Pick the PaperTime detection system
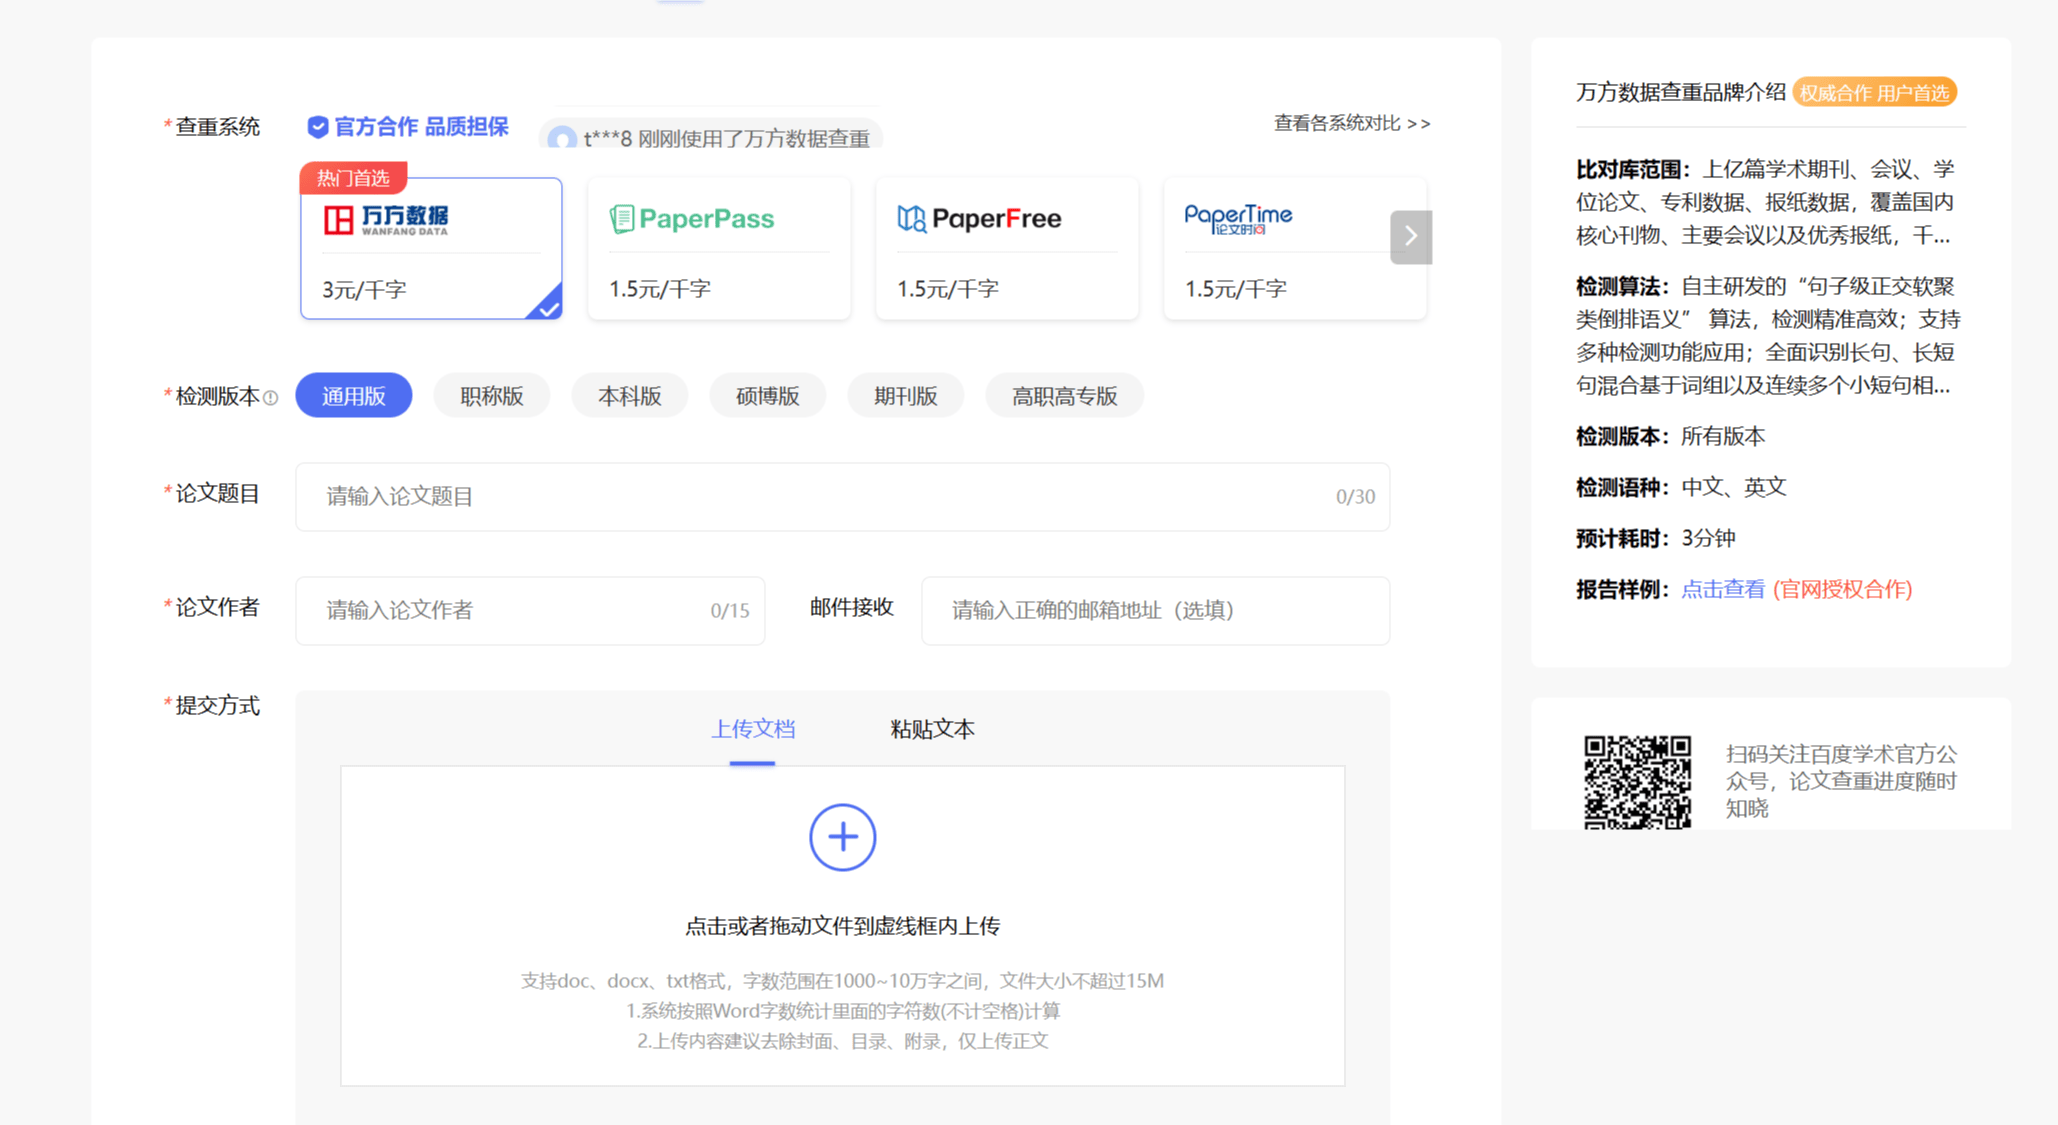This screenshot has width=2058, height=1125. coord(1294,248)
